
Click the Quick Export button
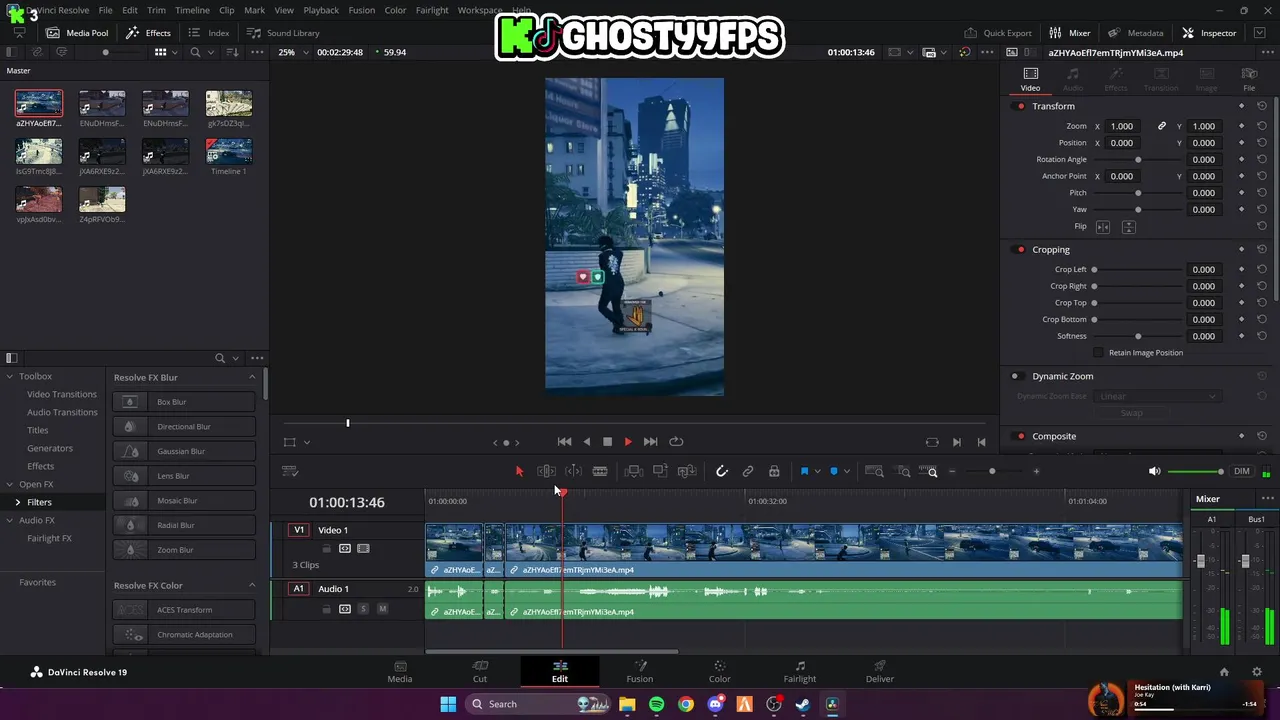click(997, 33)
